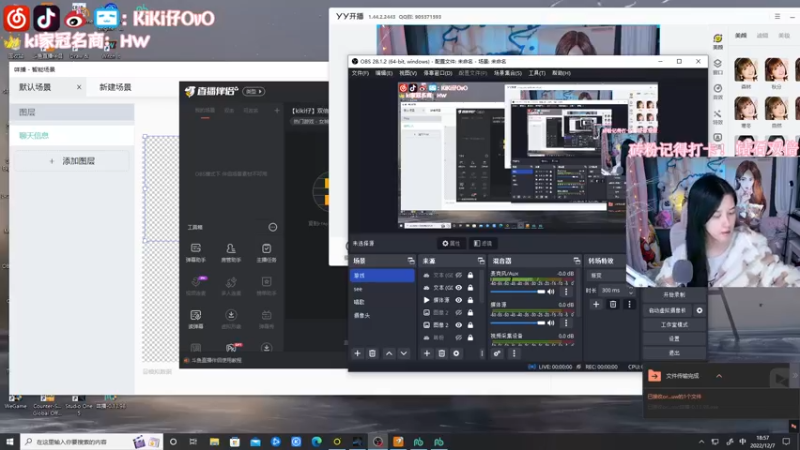
Task: Open 设置 button in OBS controls
Action: coord(674,339)
